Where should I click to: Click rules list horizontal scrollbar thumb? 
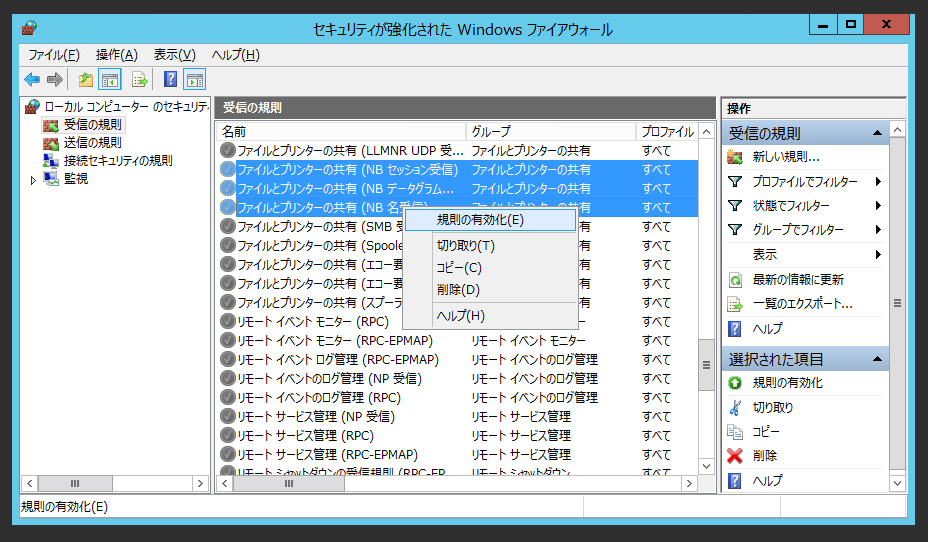289,483
